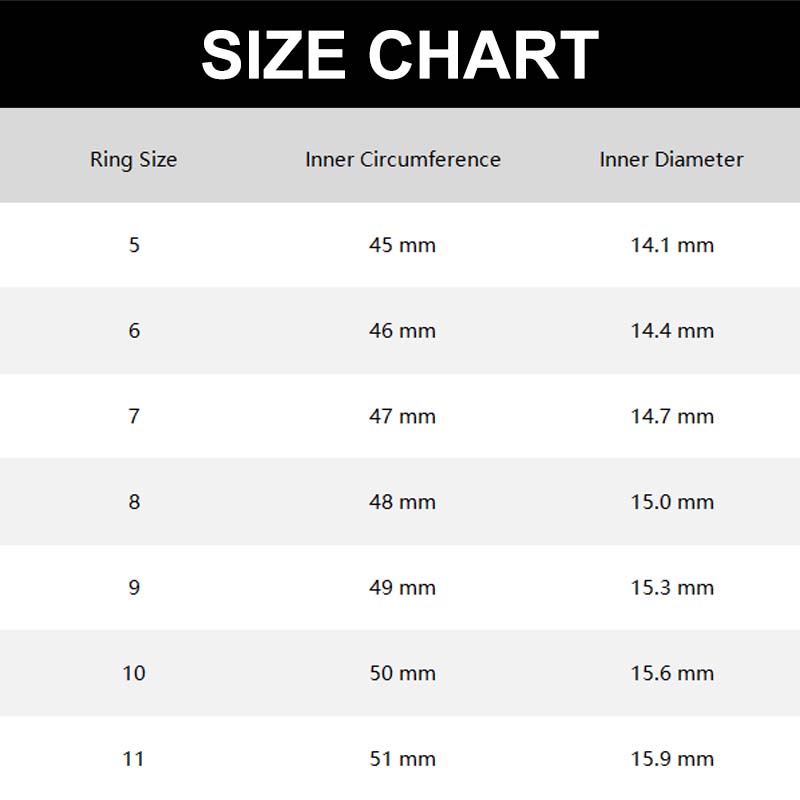Viewport: 800px width, 800px height.
Task: Click the 51 mm circumference value
Action: pos(403,759)
